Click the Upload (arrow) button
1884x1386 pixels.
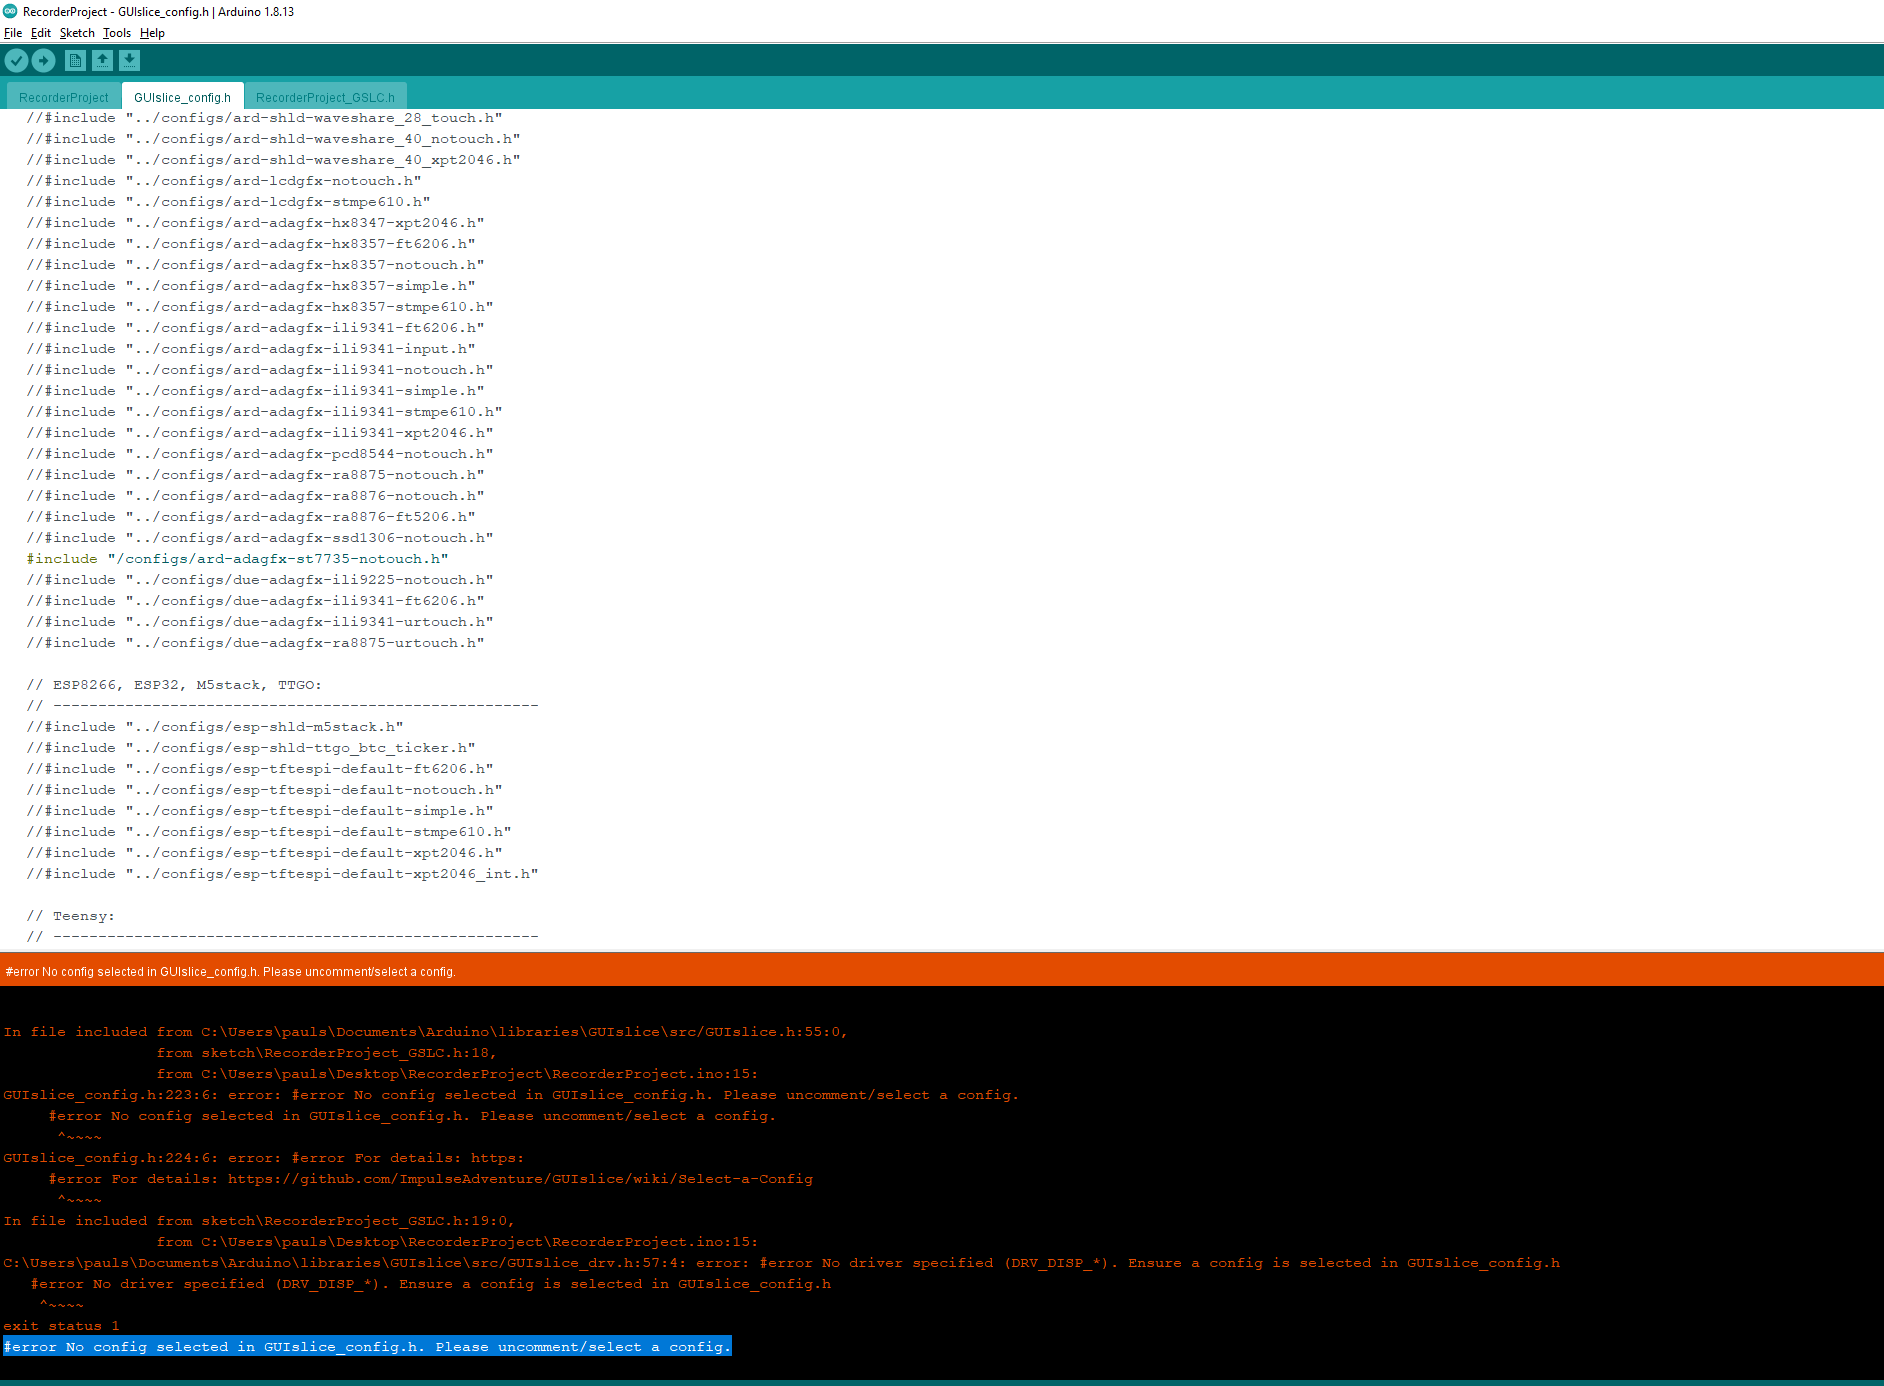[43, 60]
